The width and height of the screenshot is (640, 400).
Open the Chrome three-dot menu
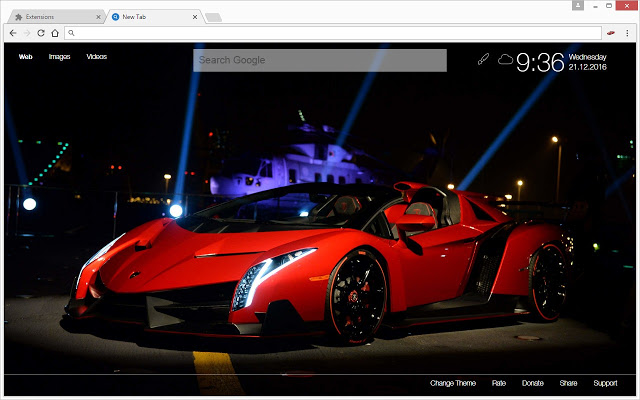(x=627, y=33)
